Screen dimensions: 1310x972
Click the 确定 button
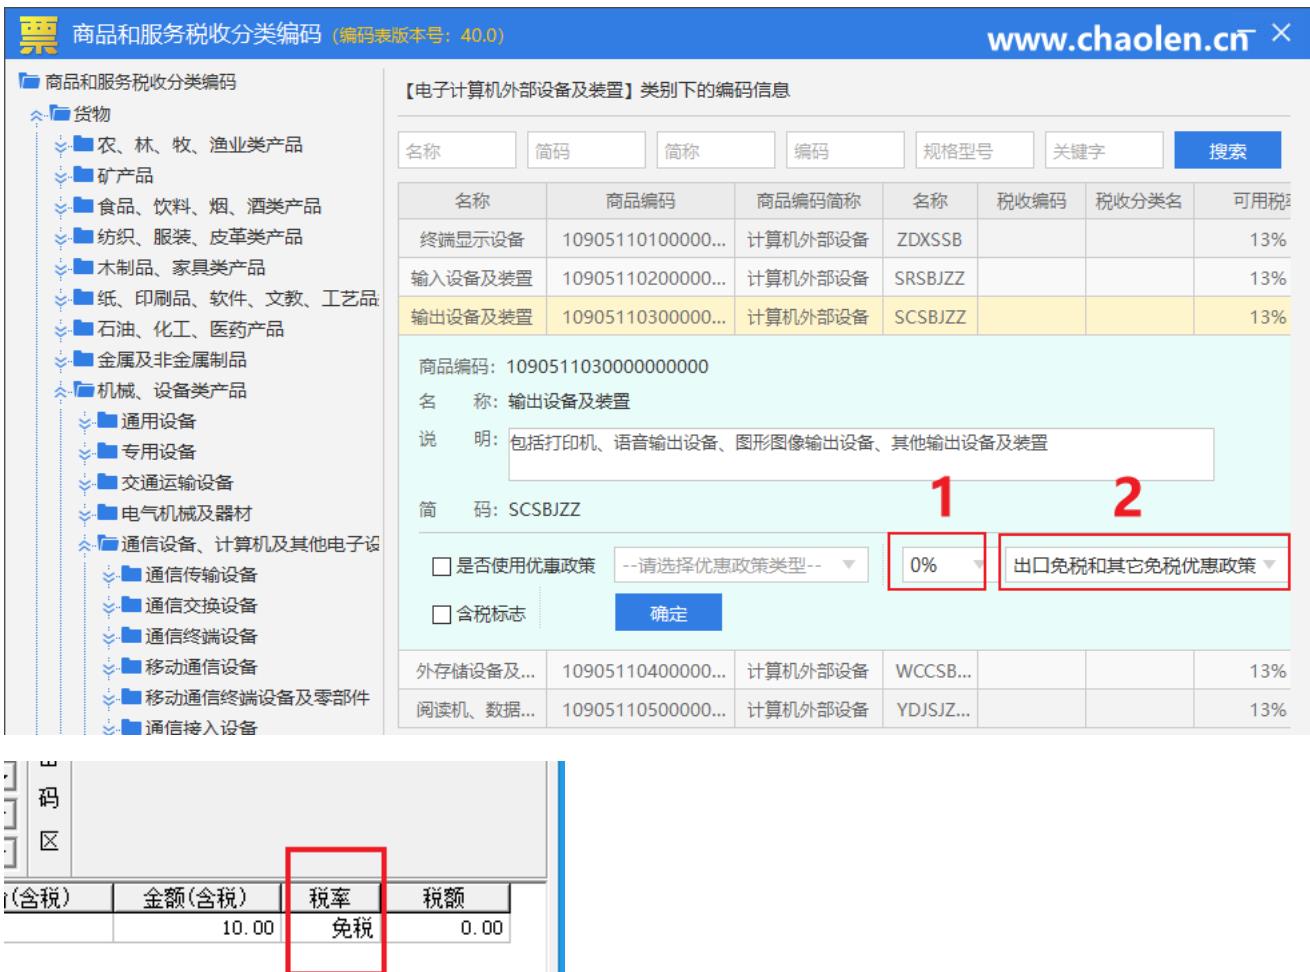(x=668, y=613)
